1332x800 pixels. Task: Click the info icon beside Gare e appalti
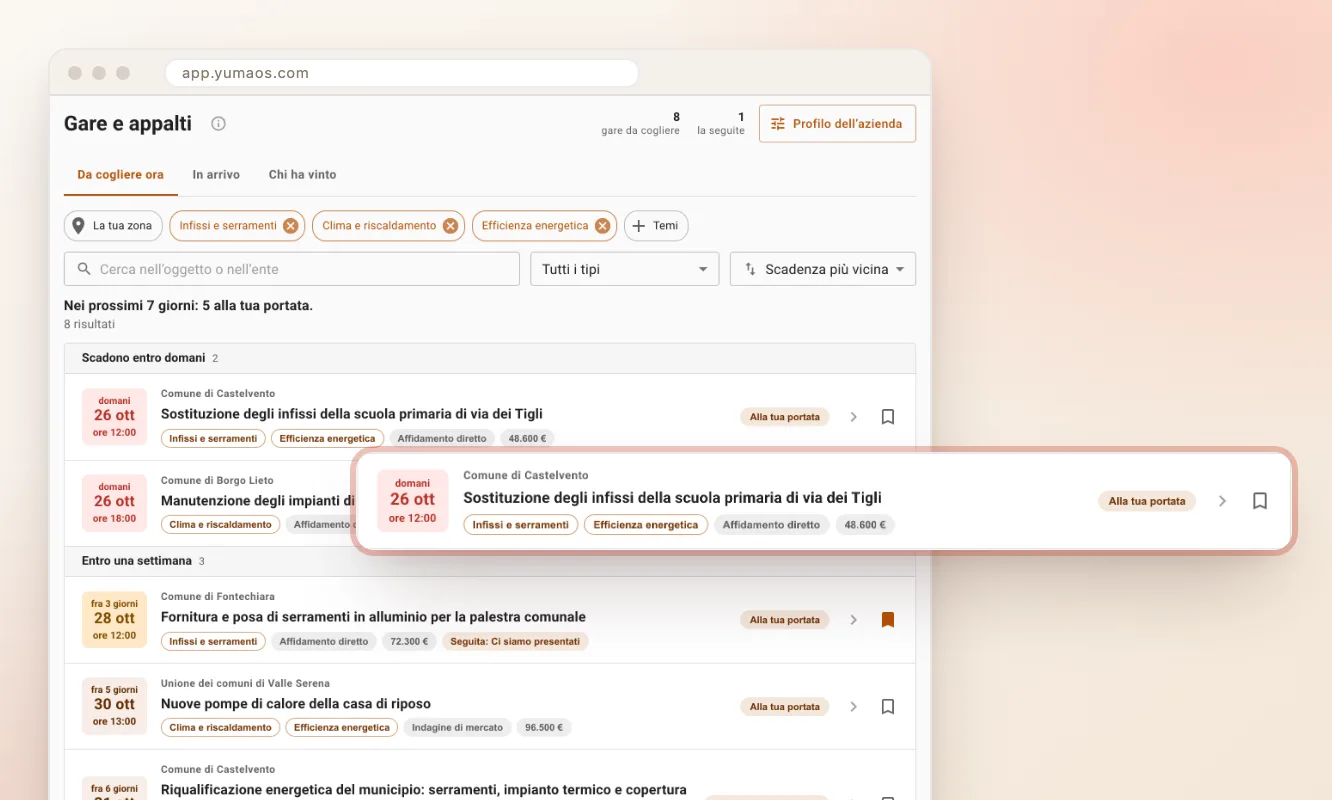(218, 124)
